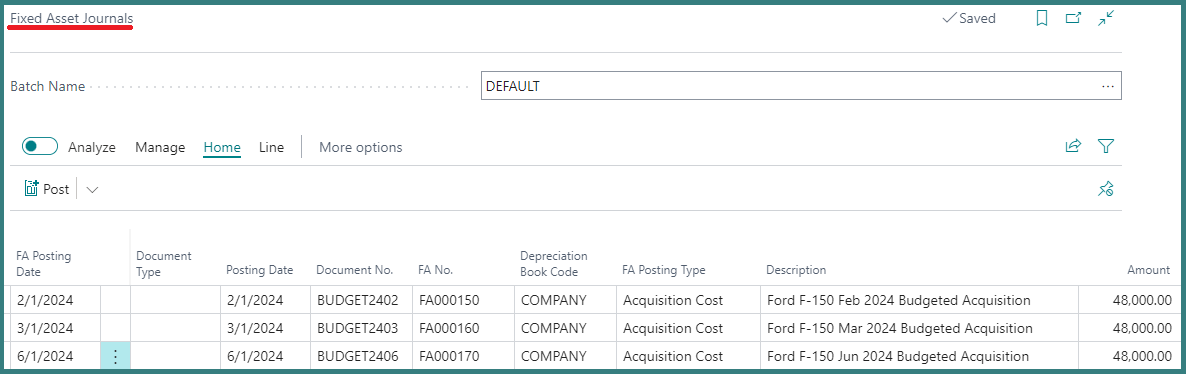Select document number BUDGET2402 cell

click(361, 301)
